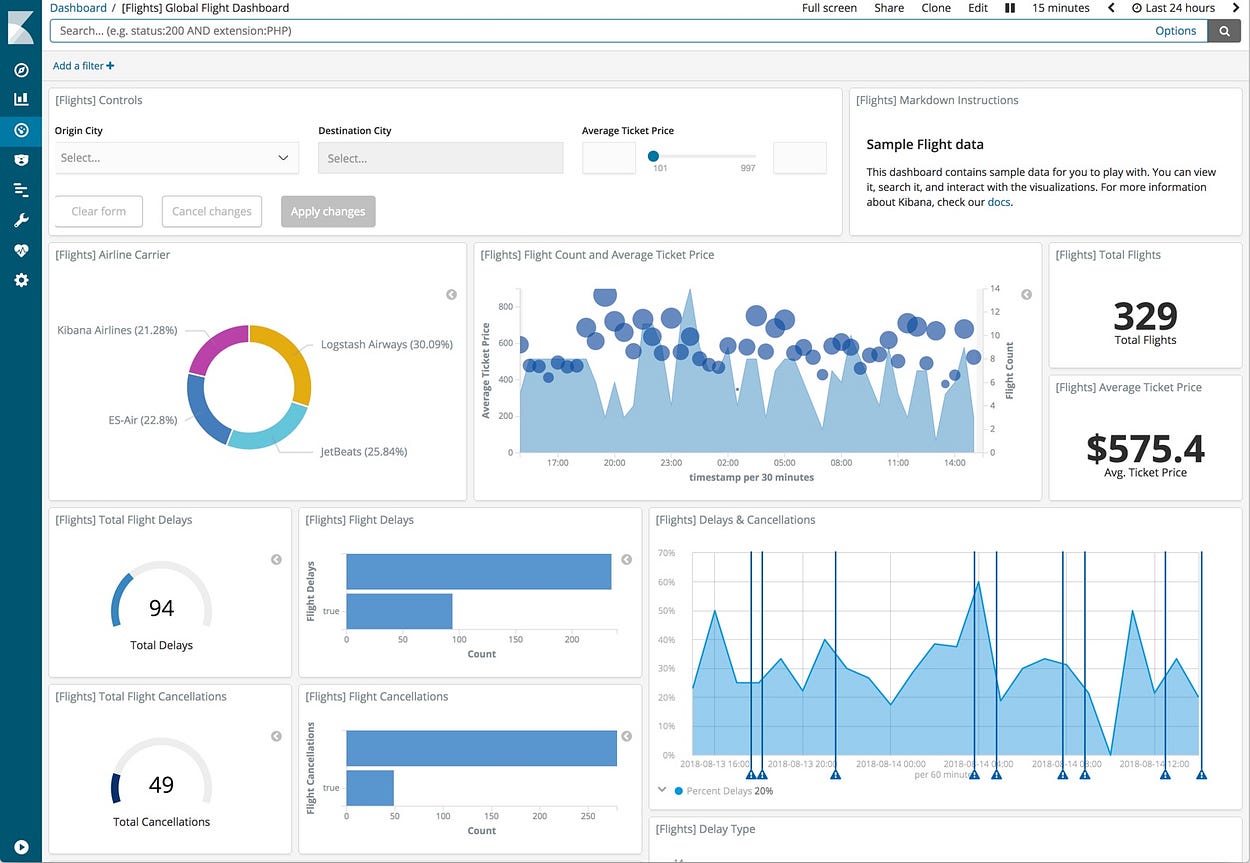
Task: Toggle legend on Flight Cancellations bar chart
Action: tap(626, 736)
